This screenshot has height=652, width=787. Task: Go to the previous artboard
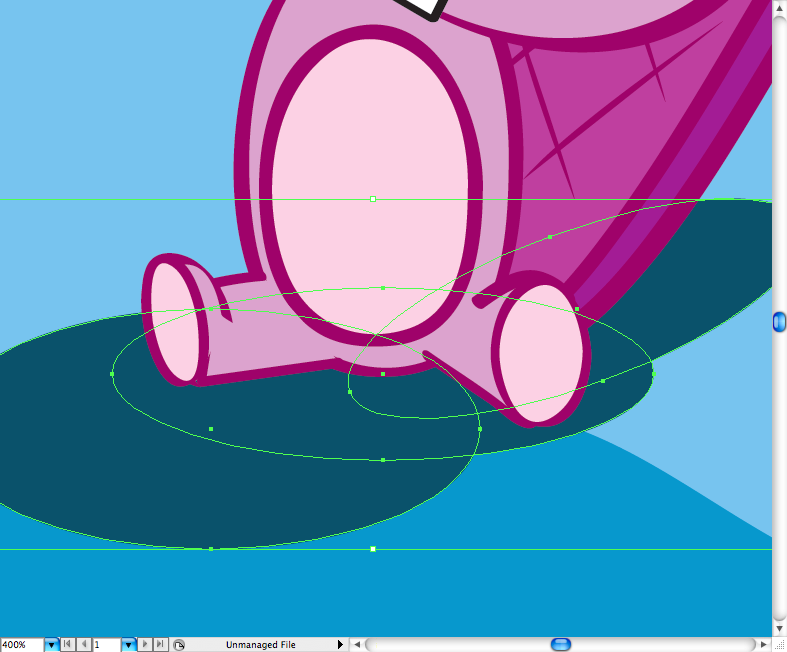pos(84,645)
